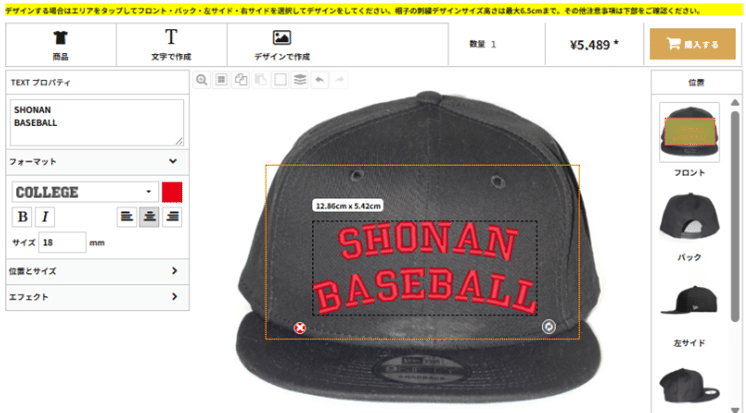Viewport: 746px width, 413px height.
Task: Expand the エフェクト section
Action: (97, 297)
